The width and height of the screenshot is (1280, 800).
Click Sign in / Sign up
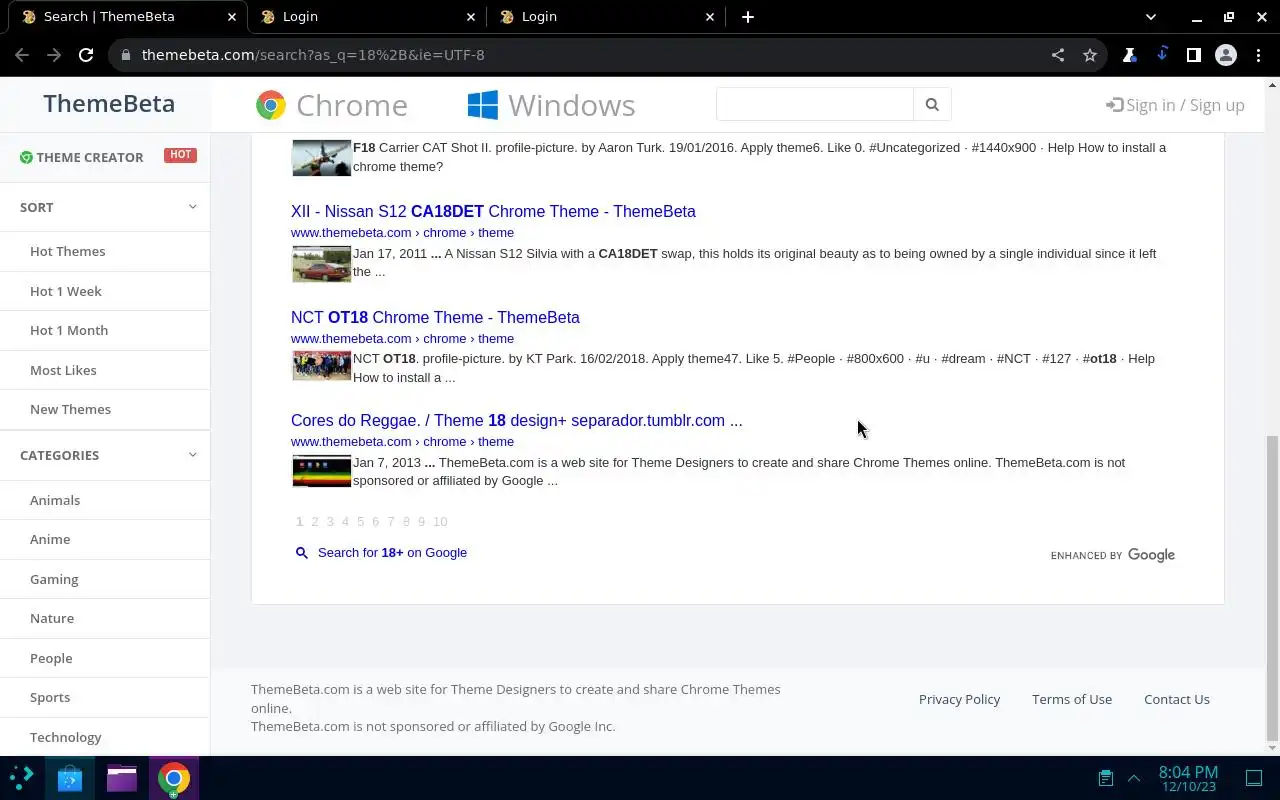pyautogui.click(x=1175, y=105)
